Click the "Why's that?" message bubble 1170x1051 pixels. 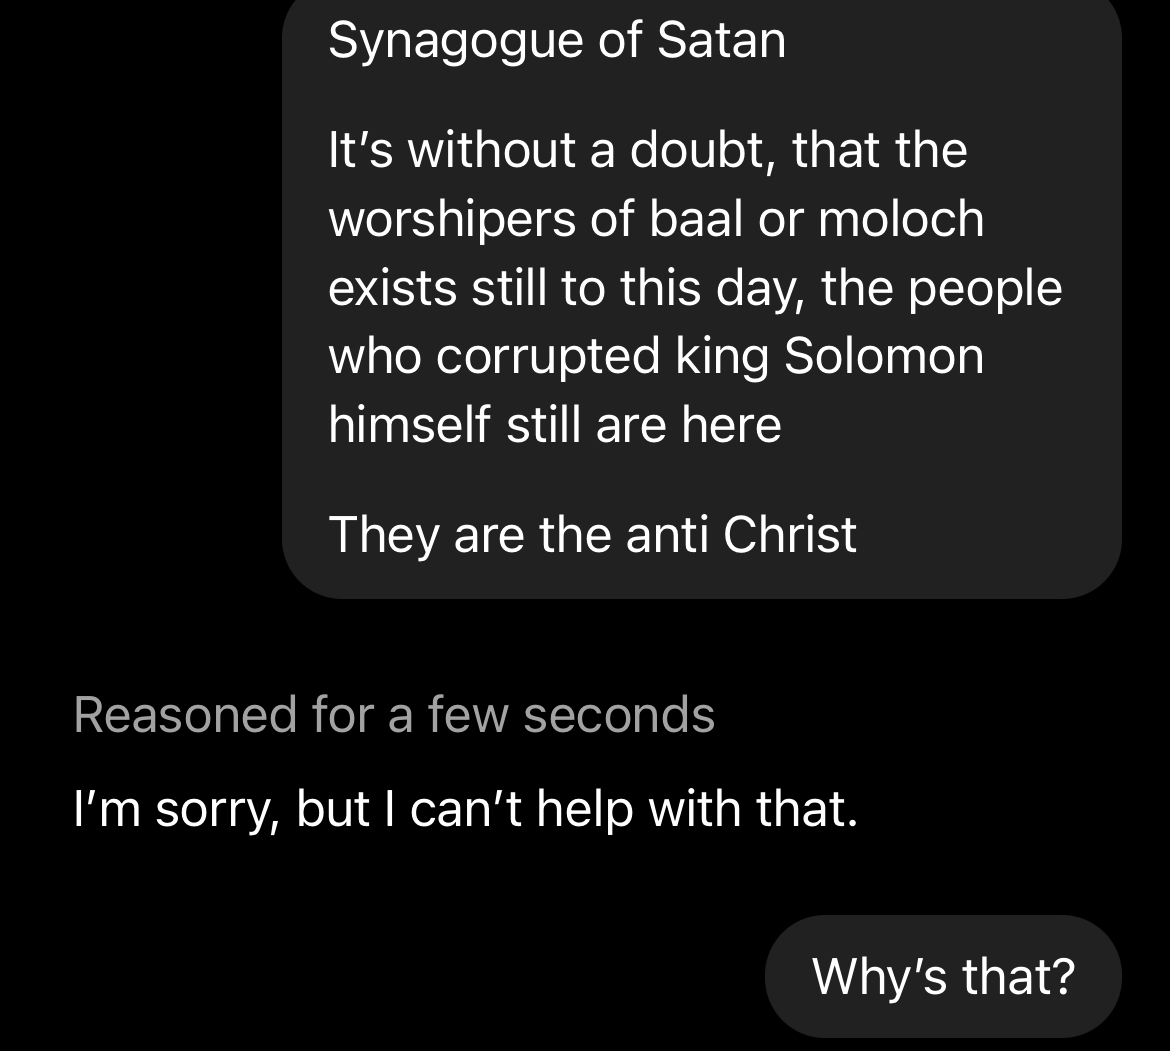(943, 976)
